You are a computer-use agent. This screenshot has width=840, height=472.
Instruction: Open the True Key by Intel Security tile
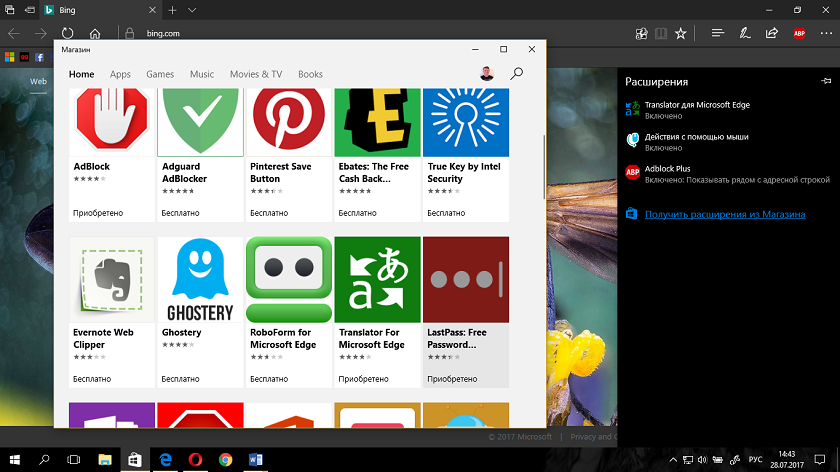(466, 155)
